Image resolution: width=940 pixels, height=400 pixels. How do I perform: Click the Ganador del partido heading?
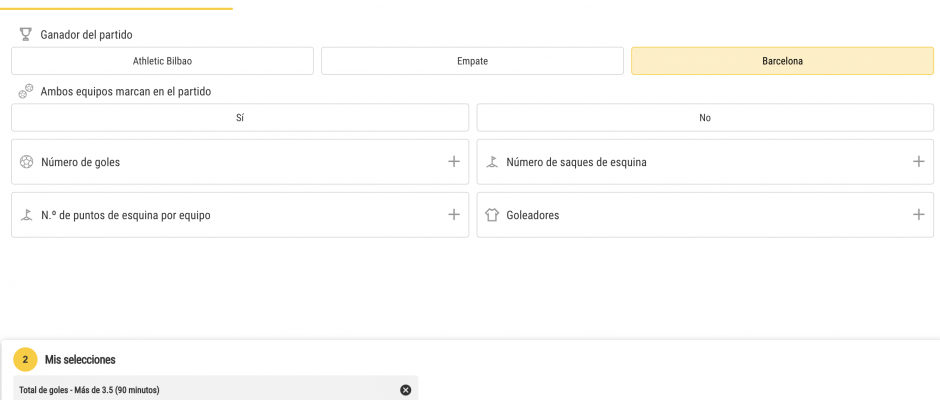coord(86,35)
